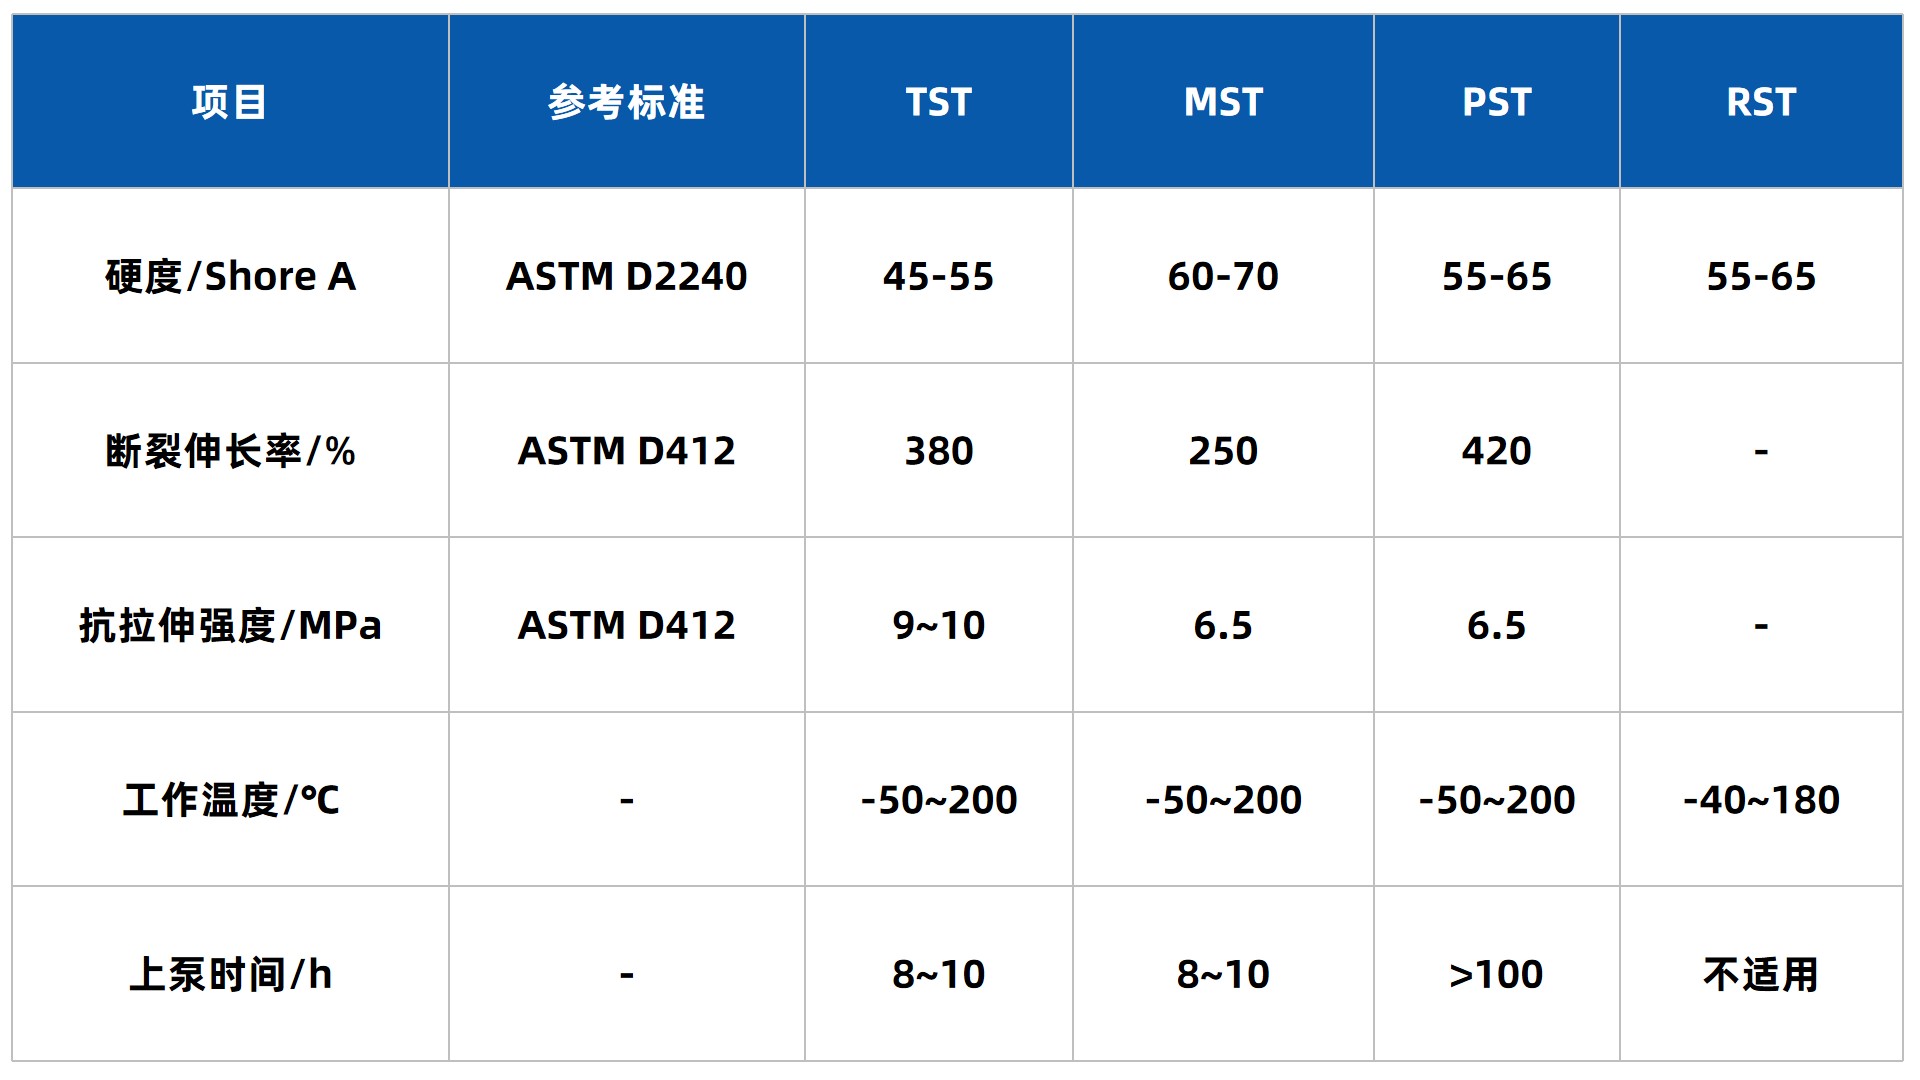Select the 380 elongation value
The width and height of the screenshot is (1920, 1080).
(x=938, y=451)
